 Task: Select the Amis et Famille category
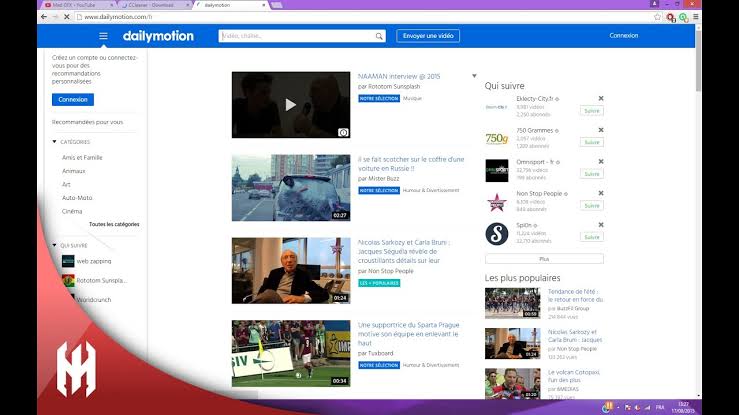pos(82,157)
